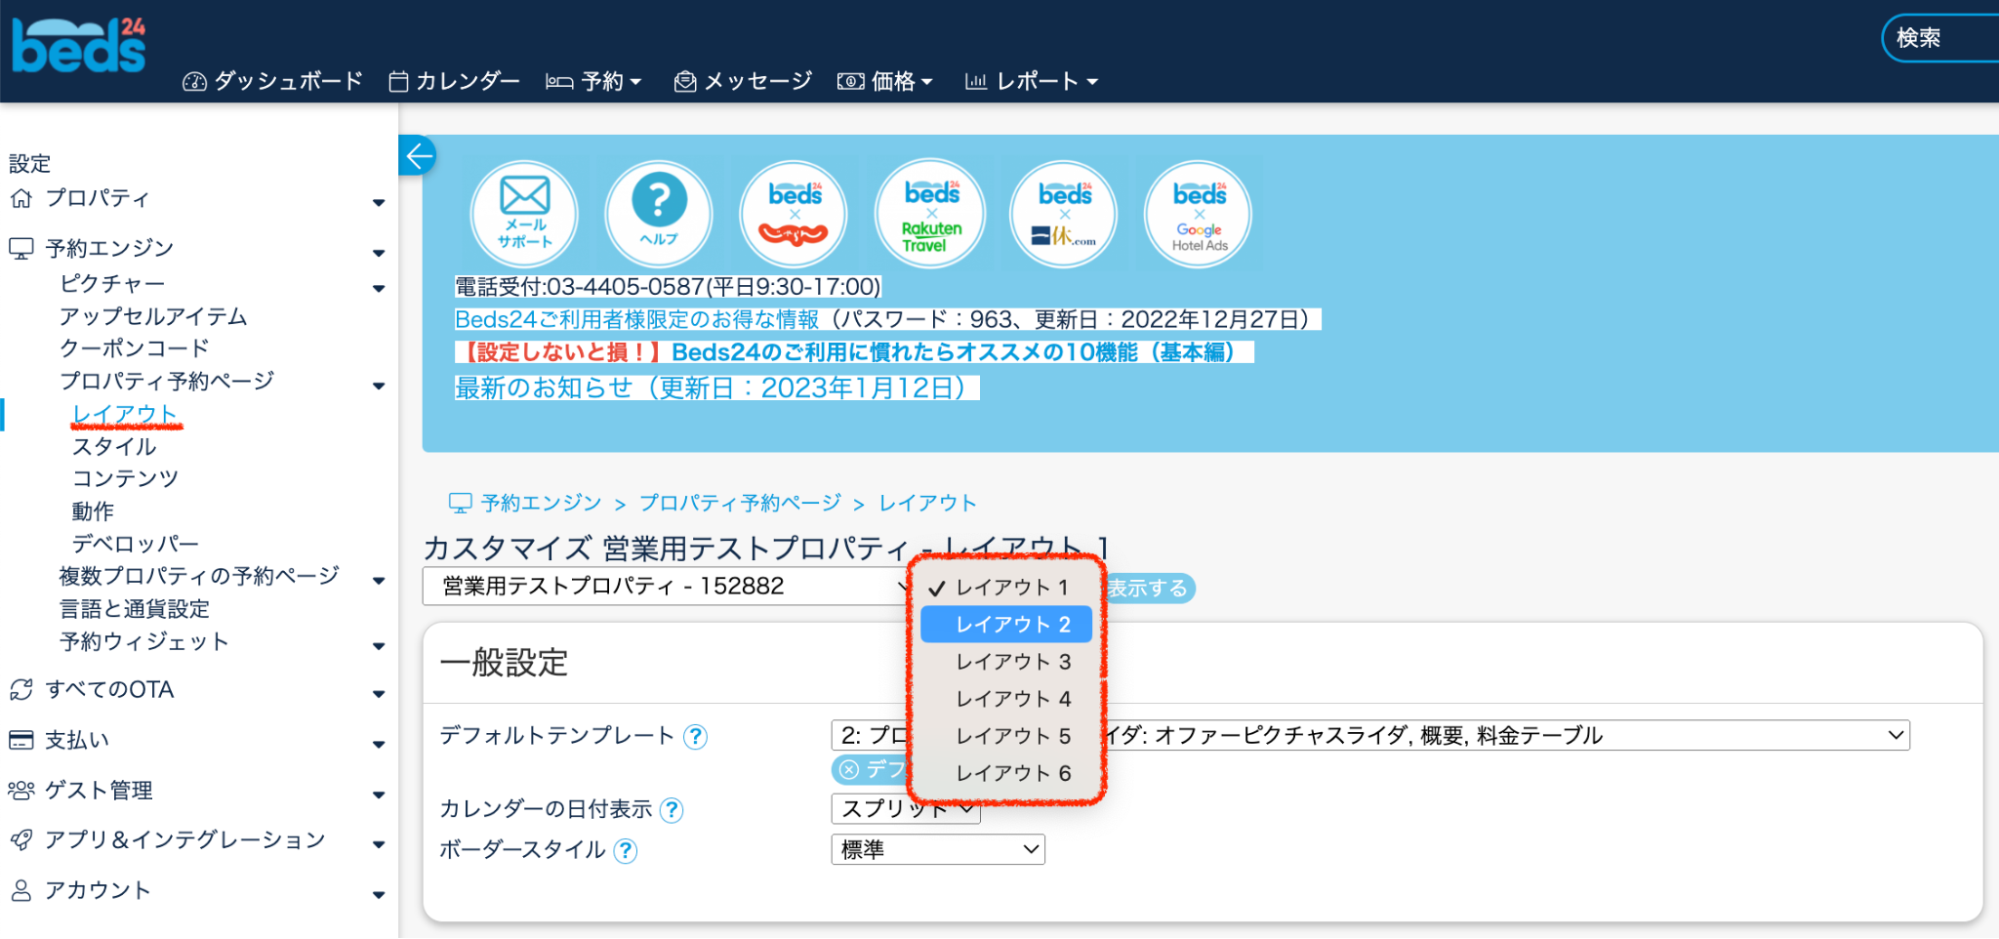Expand the すべてのOTA sidebar section

click(110, 690)
